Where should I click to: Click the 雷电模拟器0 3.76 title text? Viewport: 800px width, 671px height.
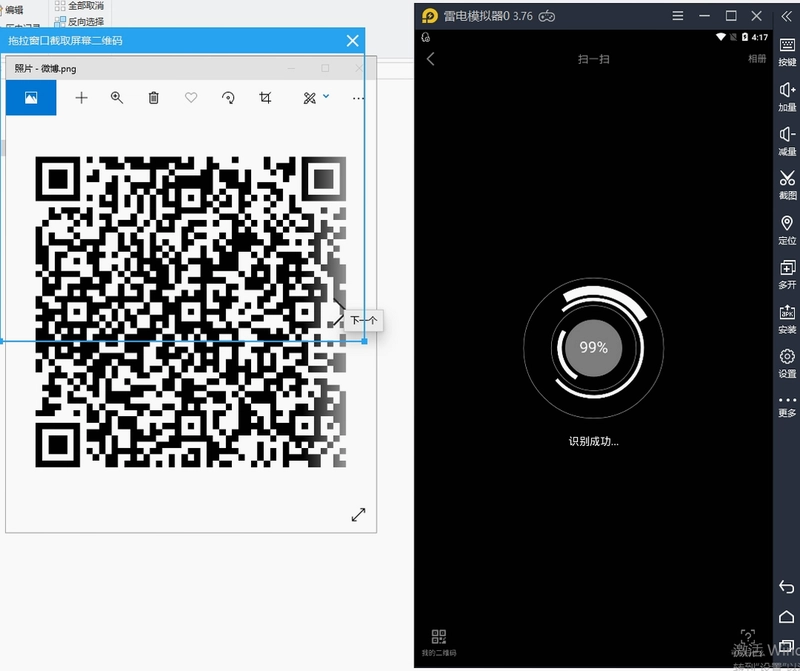[x=488, y=16]
